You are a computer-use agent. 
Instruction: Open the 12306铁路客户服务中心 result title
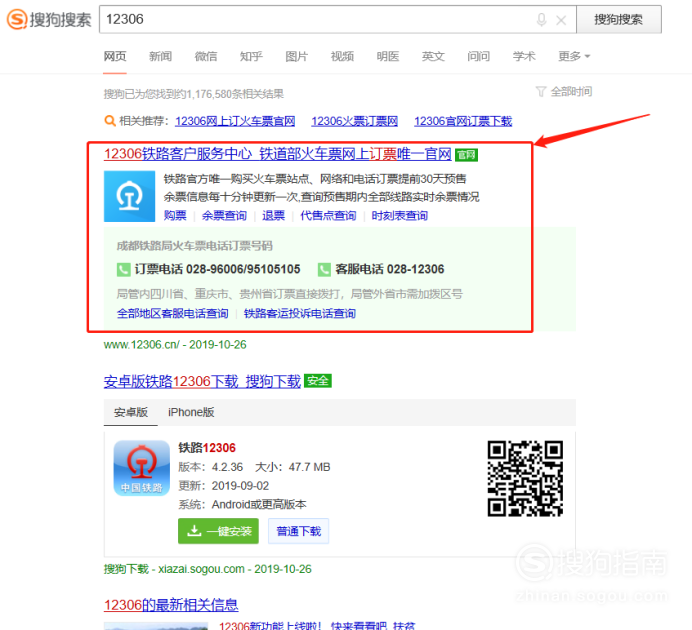[278, 154]
